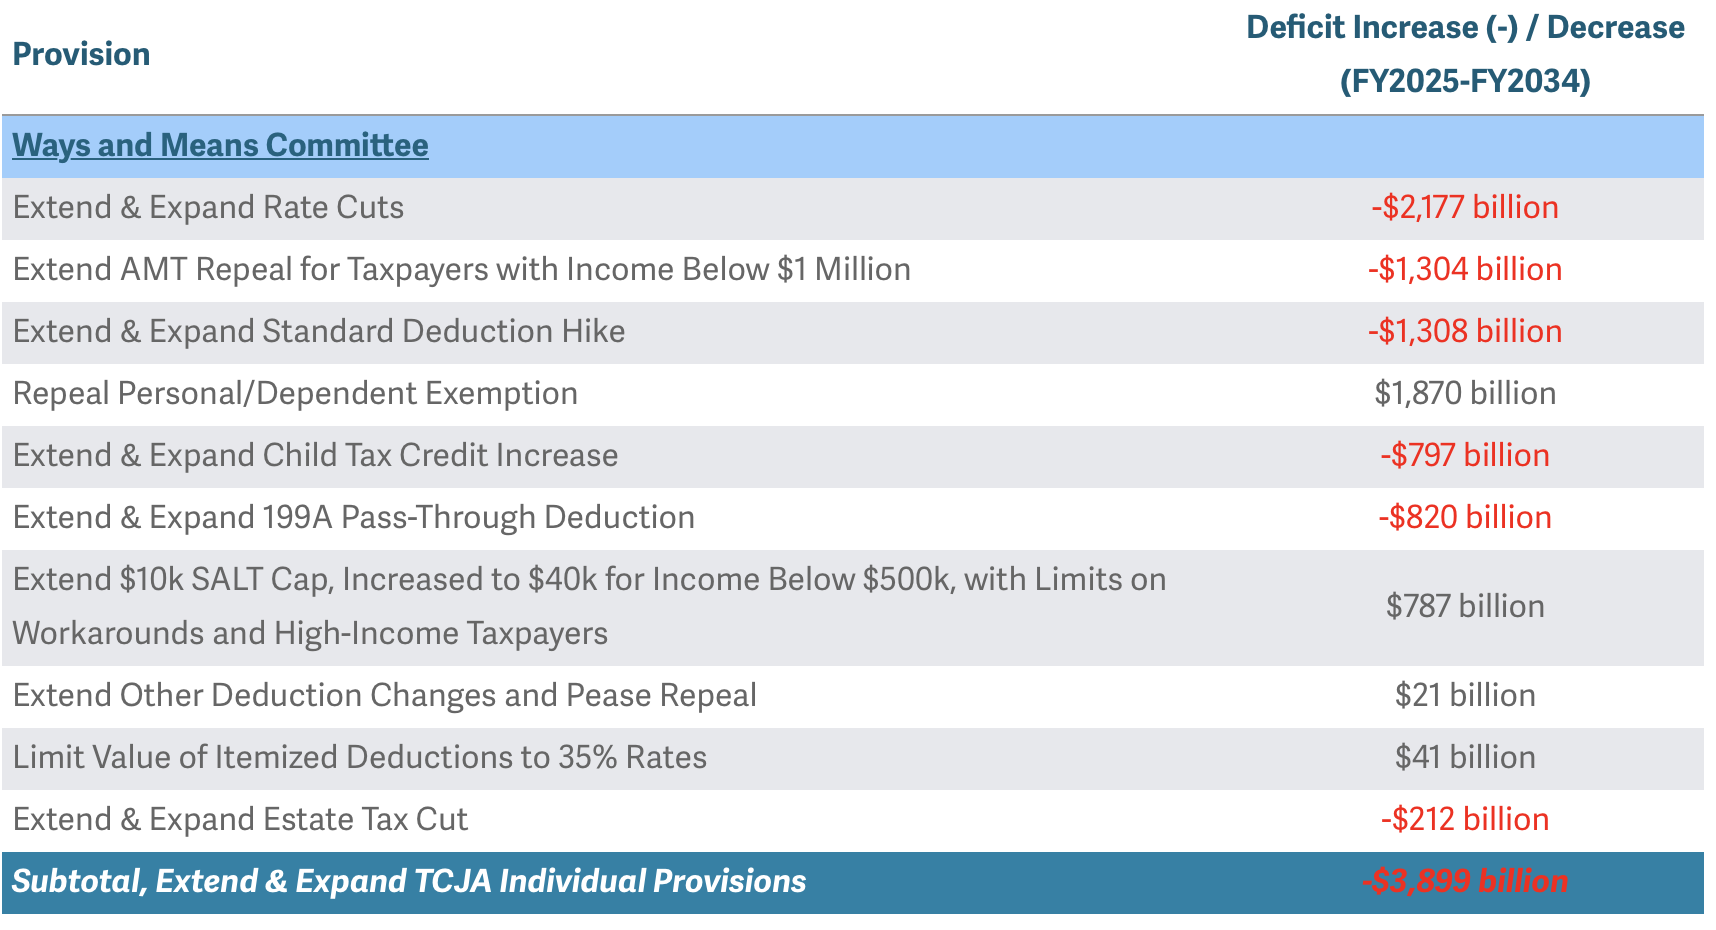Click the -$1,308 billion figure

1464,332
